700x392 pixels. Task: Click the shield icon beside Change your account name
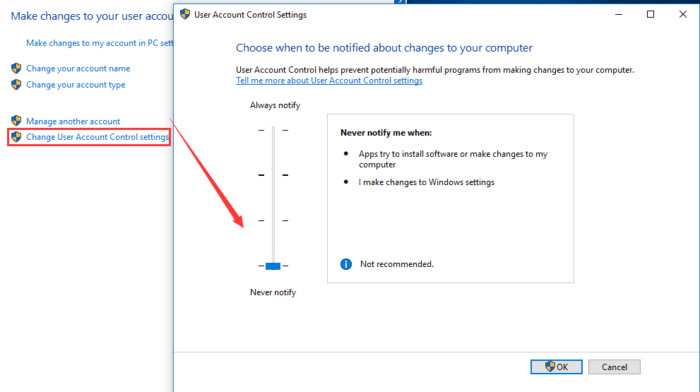[17, 68]
